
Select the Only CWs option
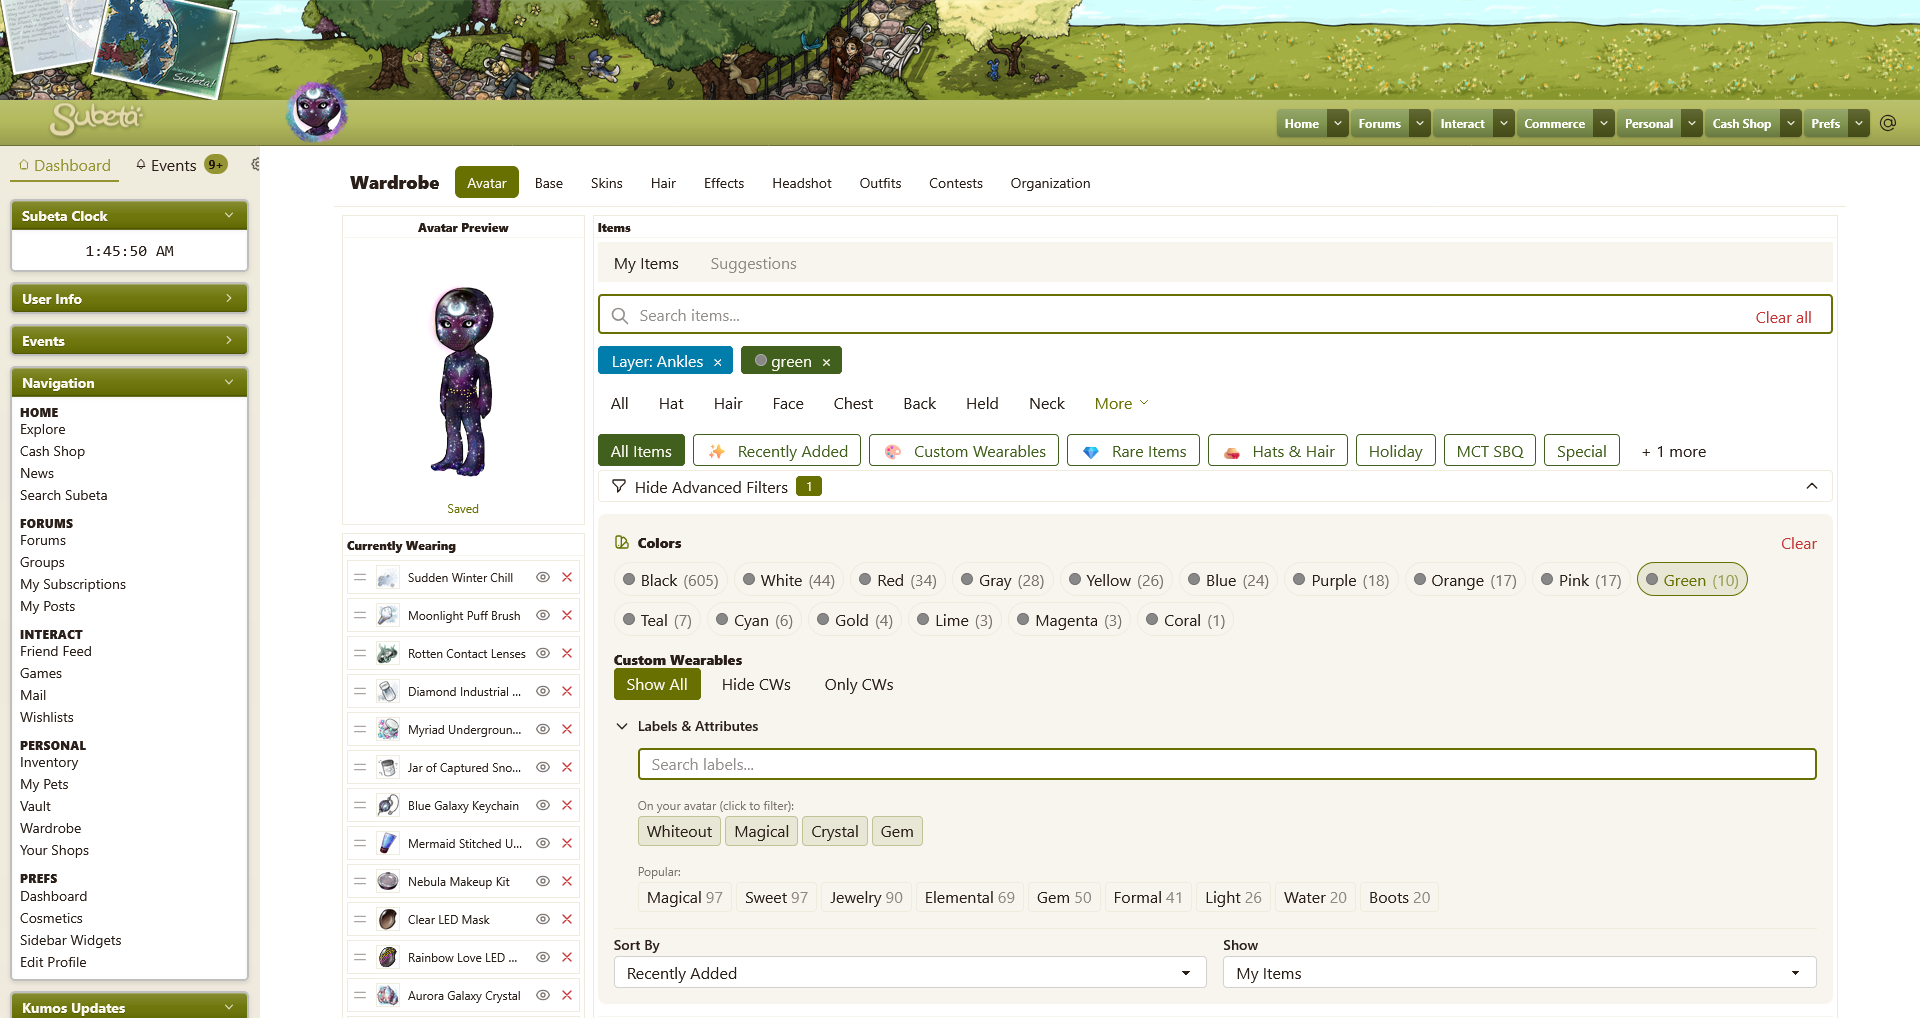(x=858, y=685)
